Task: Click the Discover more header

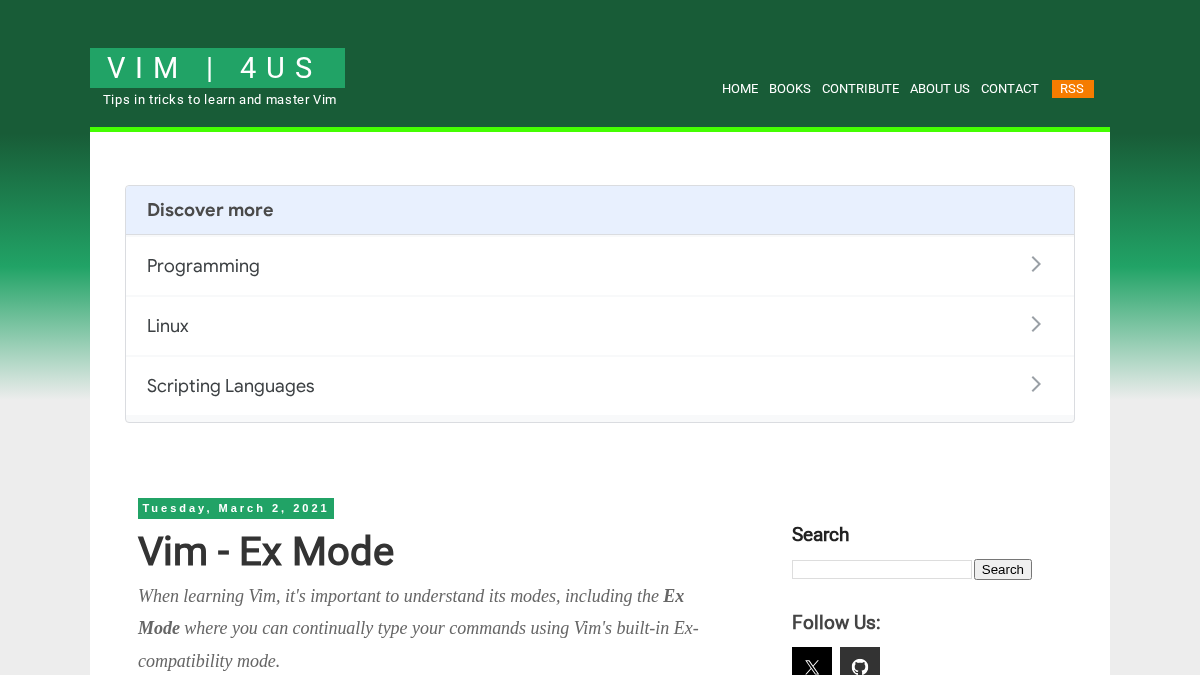Action: (210, 210)
